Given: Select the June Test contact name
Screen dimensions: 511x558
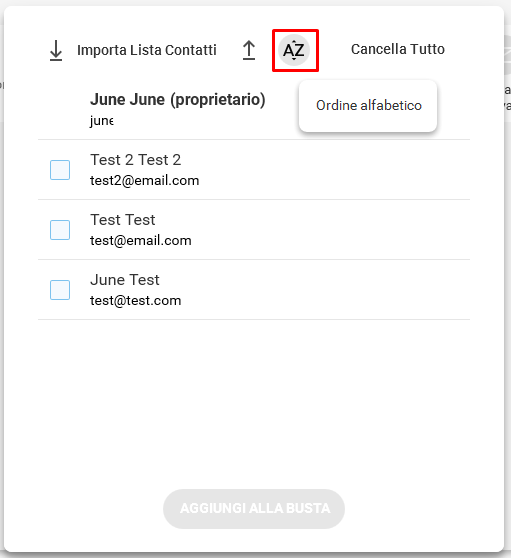Looking at the screenshot, I should 125,280.
